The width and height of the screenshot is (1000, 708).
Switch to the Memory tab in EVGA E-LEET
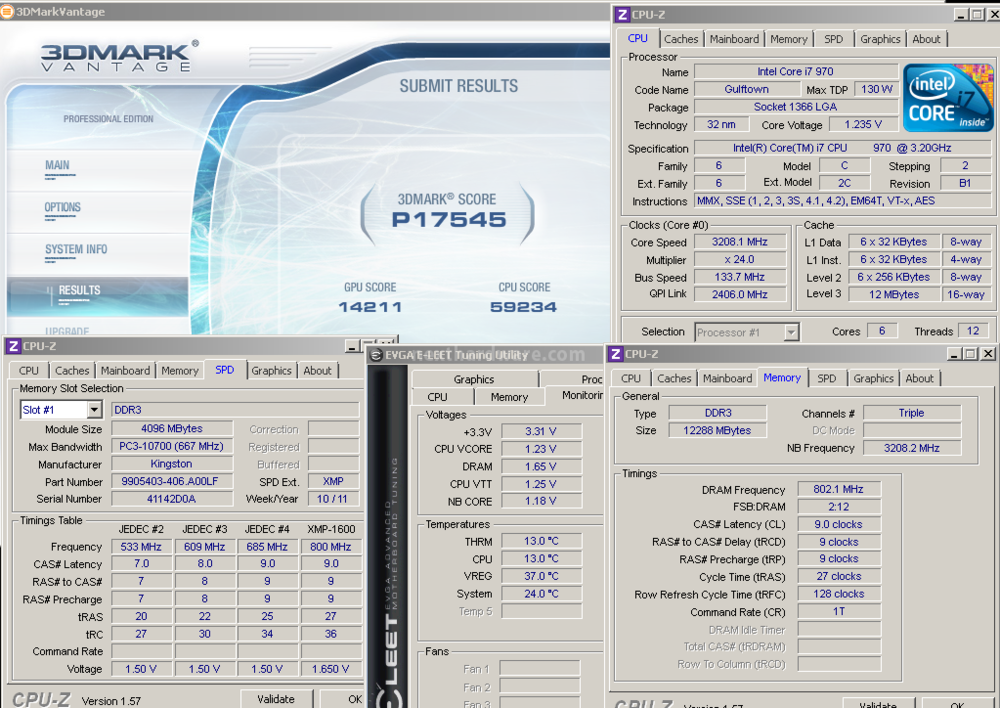510,397
